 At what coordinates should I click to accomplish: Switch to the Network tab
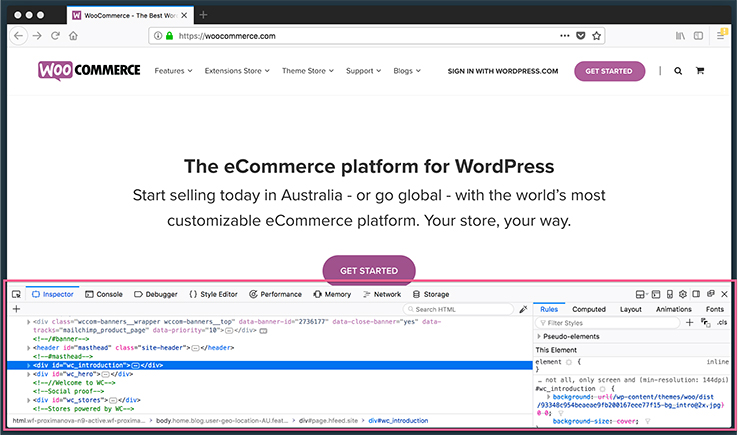click(382, 294)
